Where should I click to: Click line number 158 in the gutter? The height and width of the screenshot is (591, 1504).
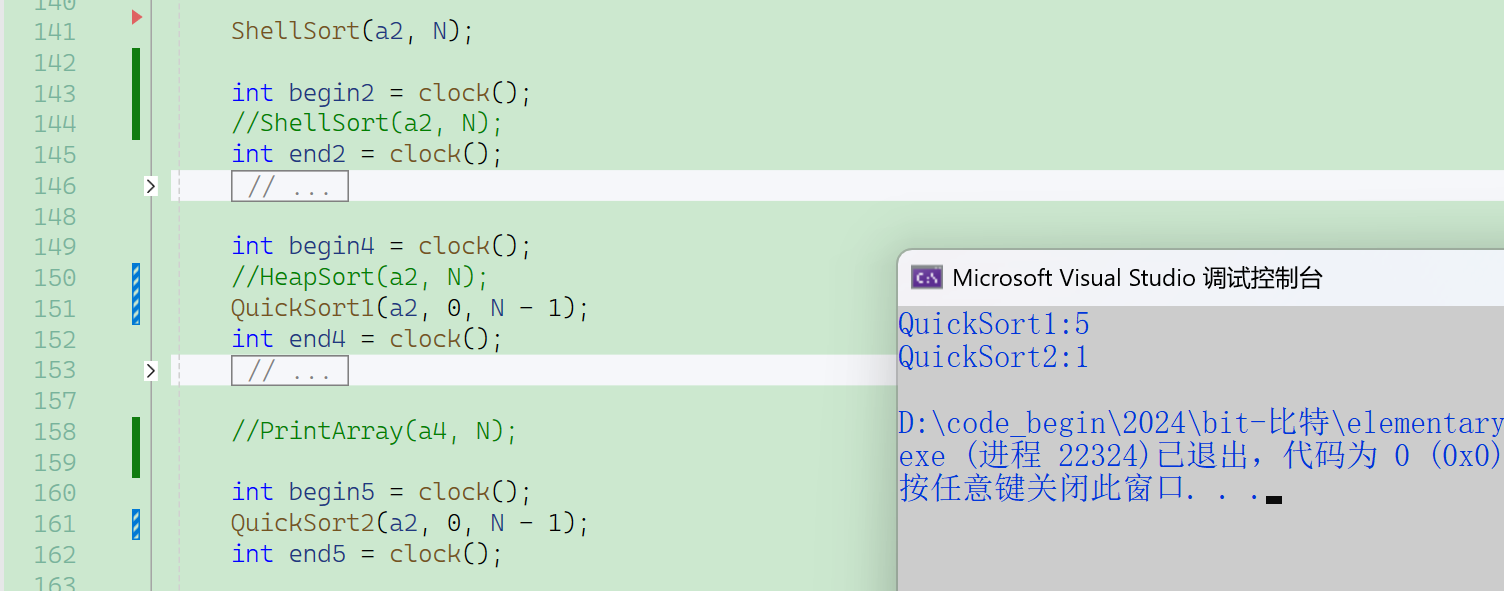55,432
